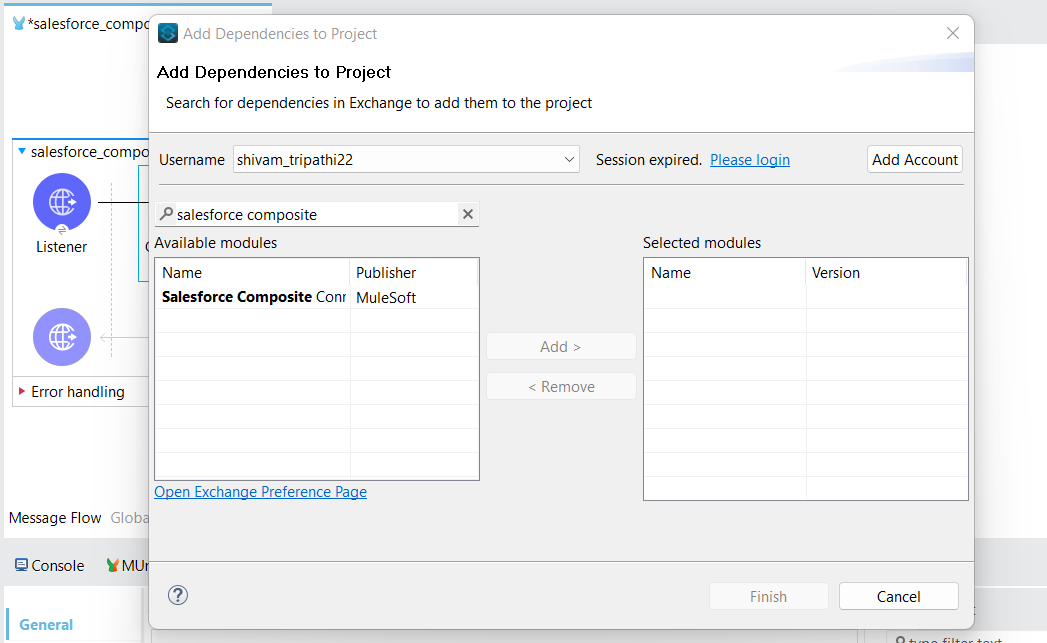Click the salesforce composite search field

tap(317, 214)
